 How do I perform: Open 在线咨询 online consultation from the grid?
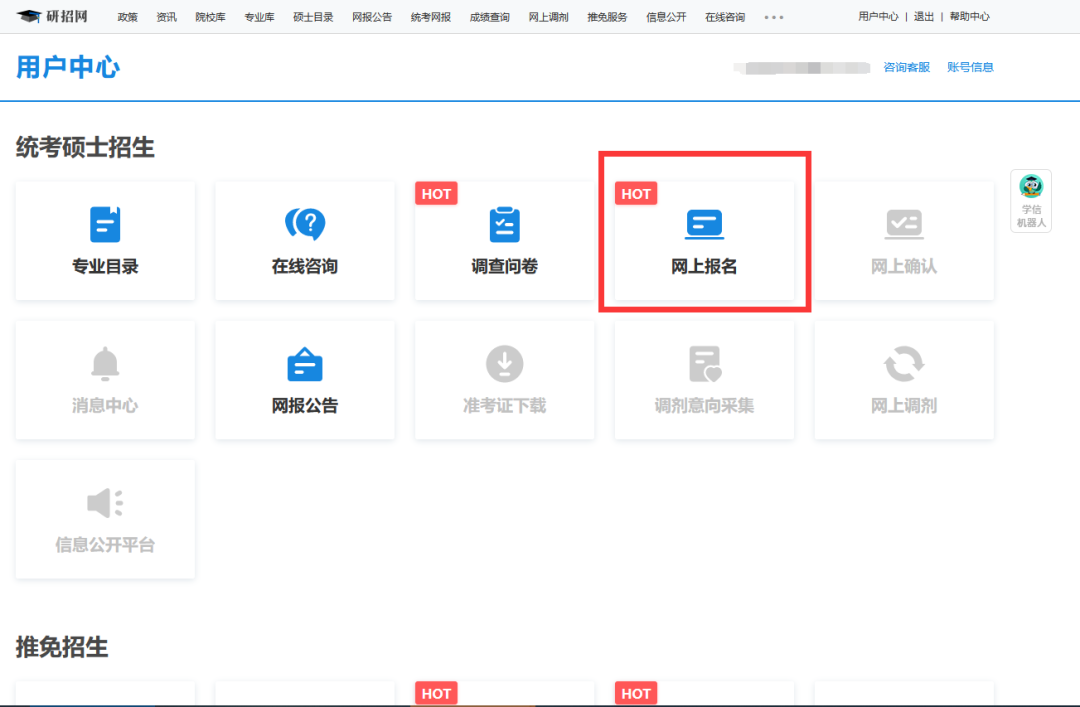[x=304, y=240]
